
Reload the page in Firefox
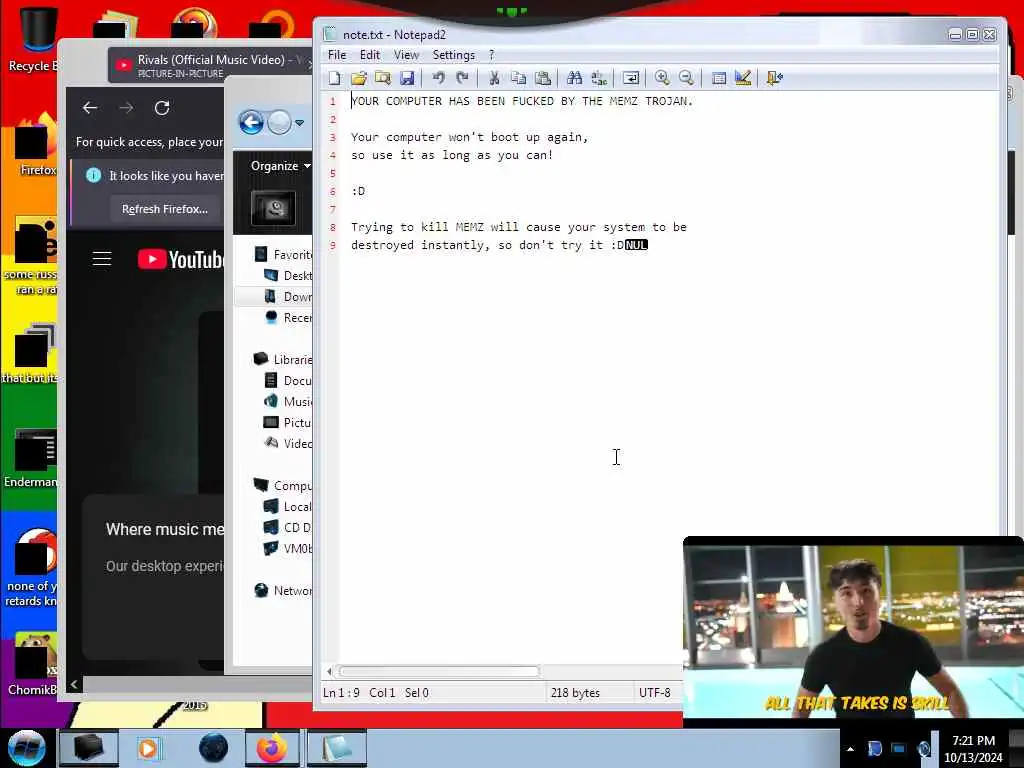tap(162, 108)
